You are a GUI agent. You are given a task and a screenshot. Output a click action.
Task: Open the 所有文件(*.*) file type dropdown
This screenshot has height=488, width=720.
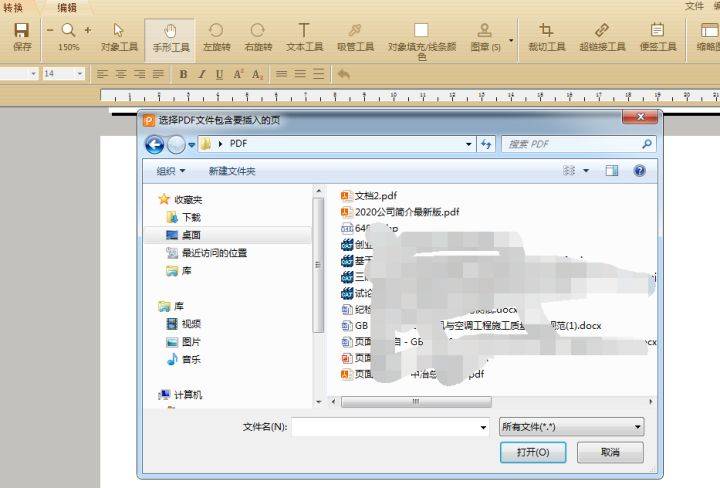572,427
